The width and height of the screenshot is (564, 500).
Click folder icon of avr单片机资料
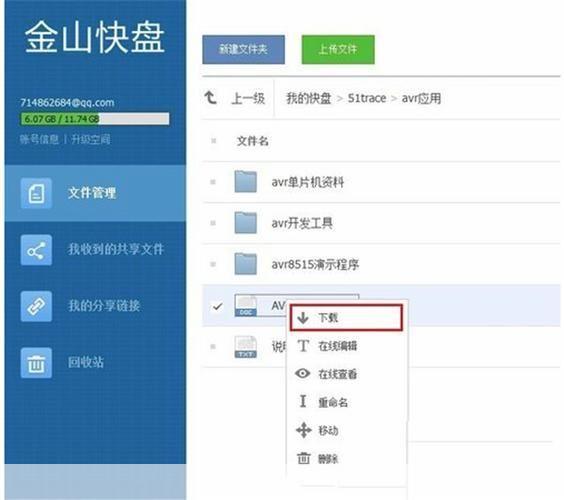pos(246,182)
